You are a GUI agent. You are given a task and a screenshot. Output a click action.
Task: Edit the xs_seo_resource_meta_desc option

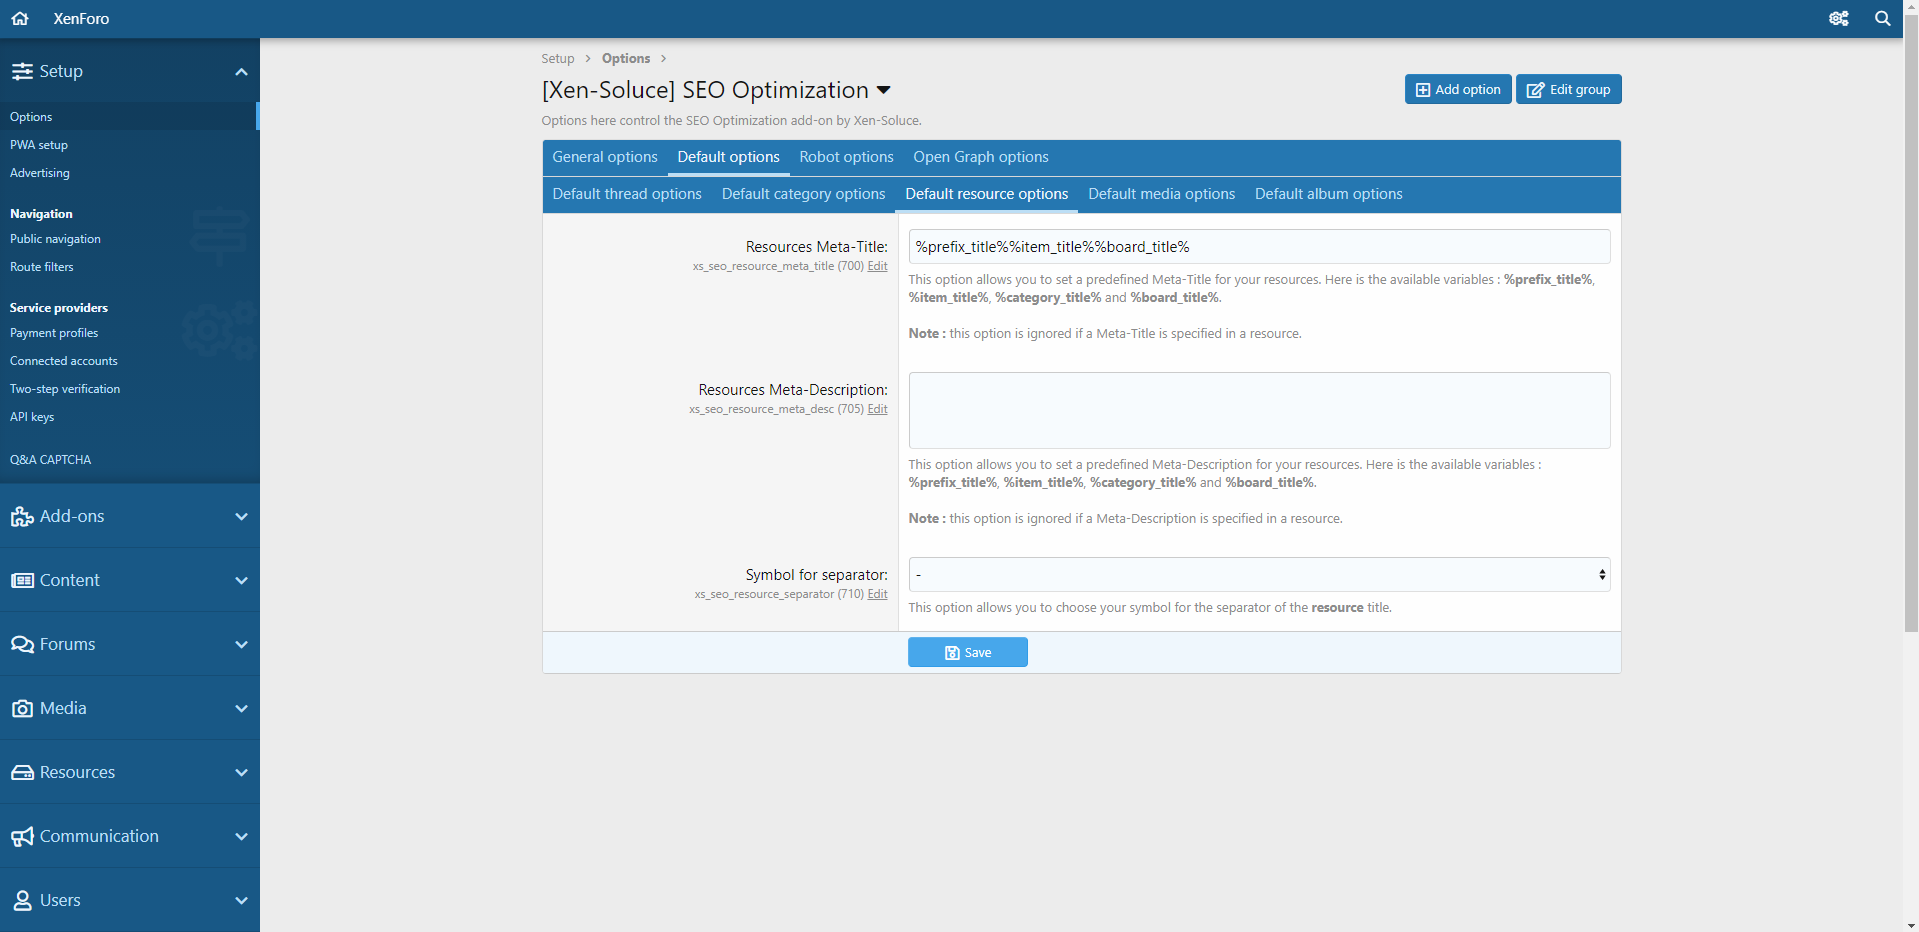877,409
